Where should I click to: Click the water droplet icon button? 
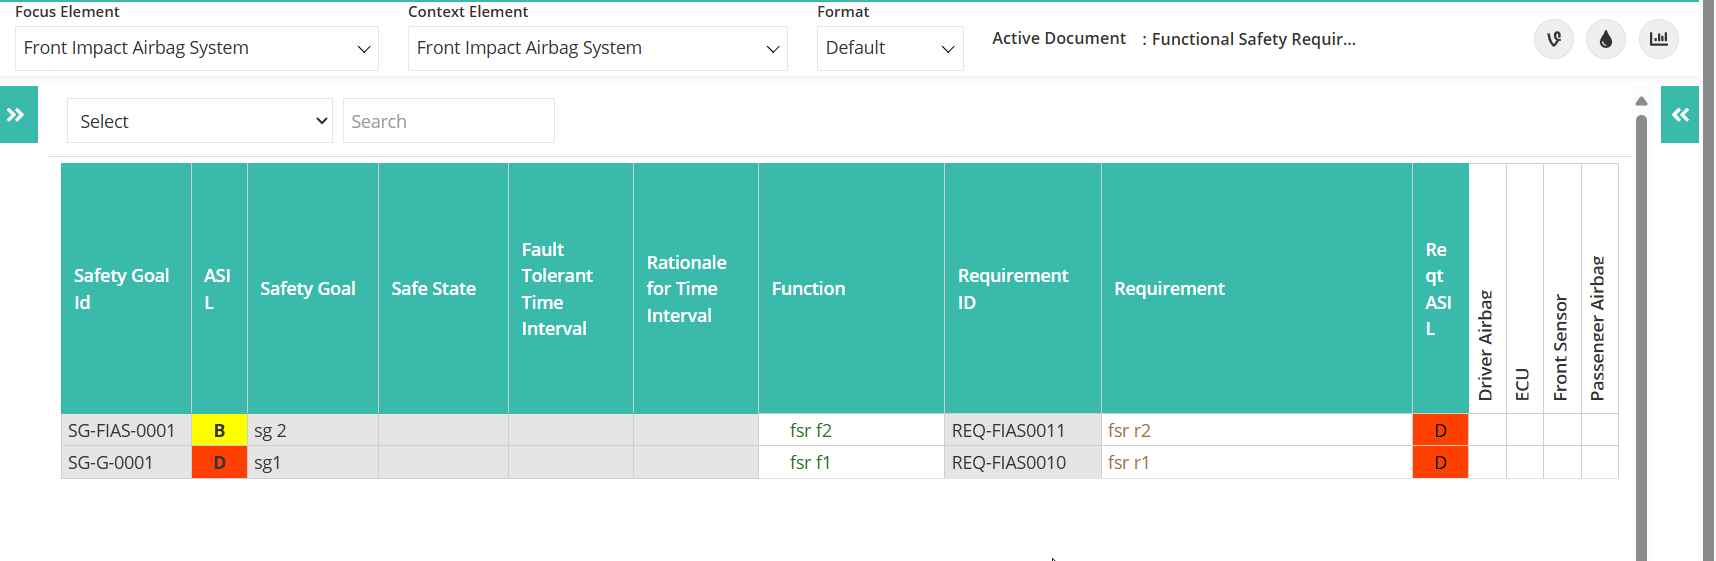pyautogui.click(x=1606, y=39)
